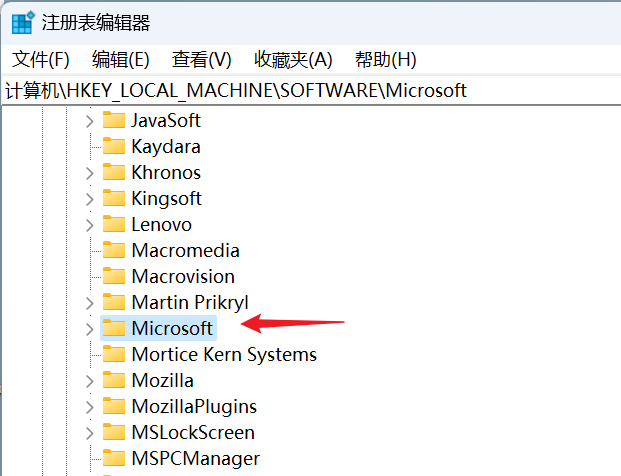Click the Microsoft folder icon

(x=114, y=328)
